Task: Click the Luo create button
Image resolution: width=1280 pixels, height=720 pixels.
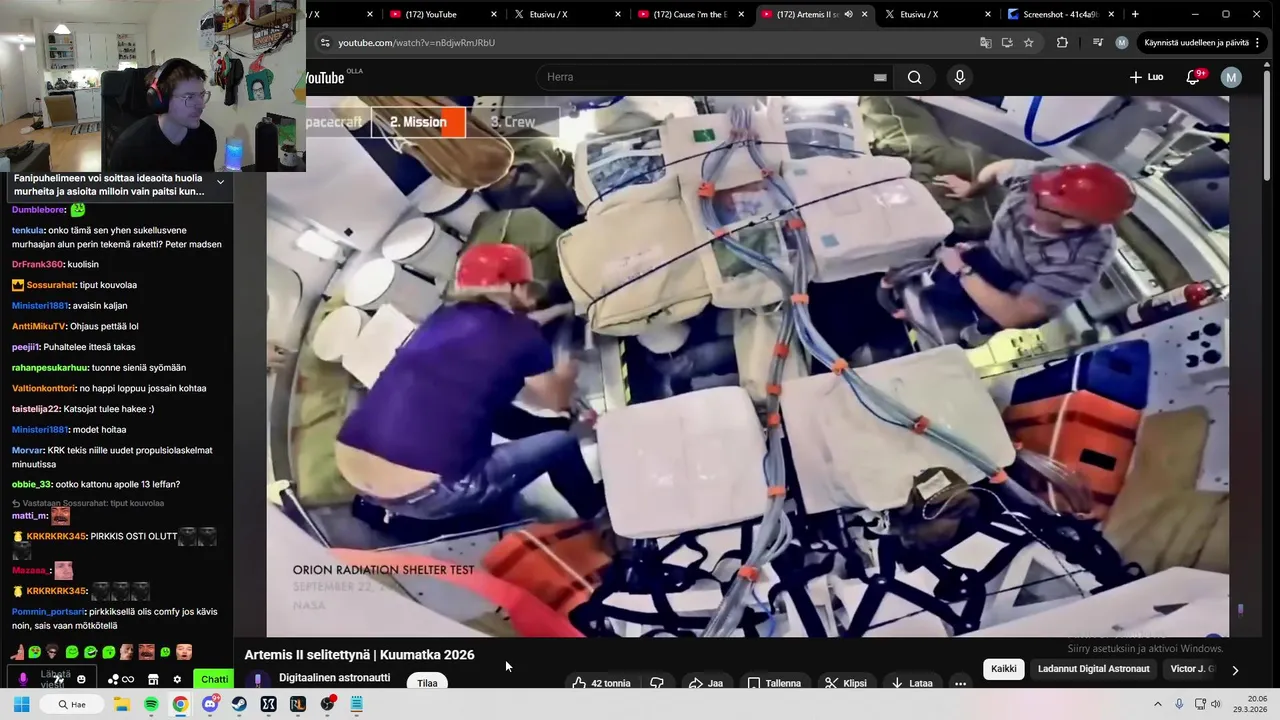Action: tap(1146, 77)
